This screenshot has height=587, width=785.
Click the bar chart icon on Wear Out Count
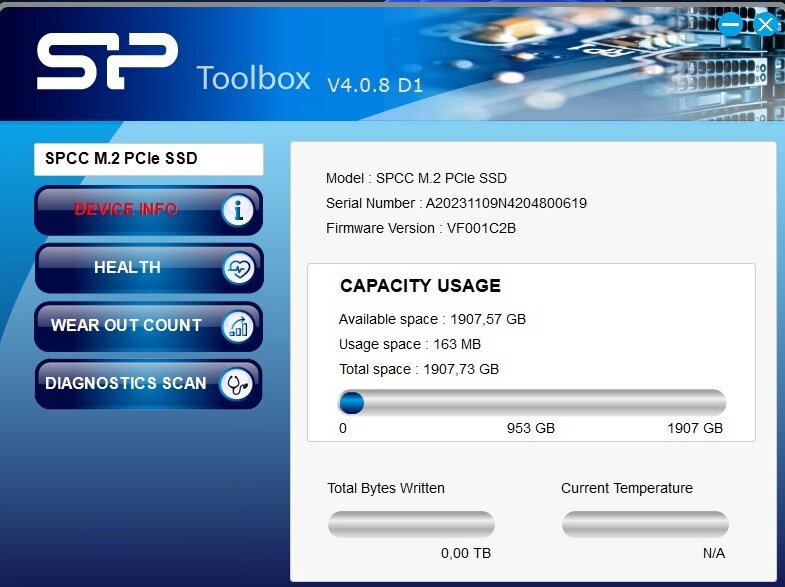pos(238,327)
